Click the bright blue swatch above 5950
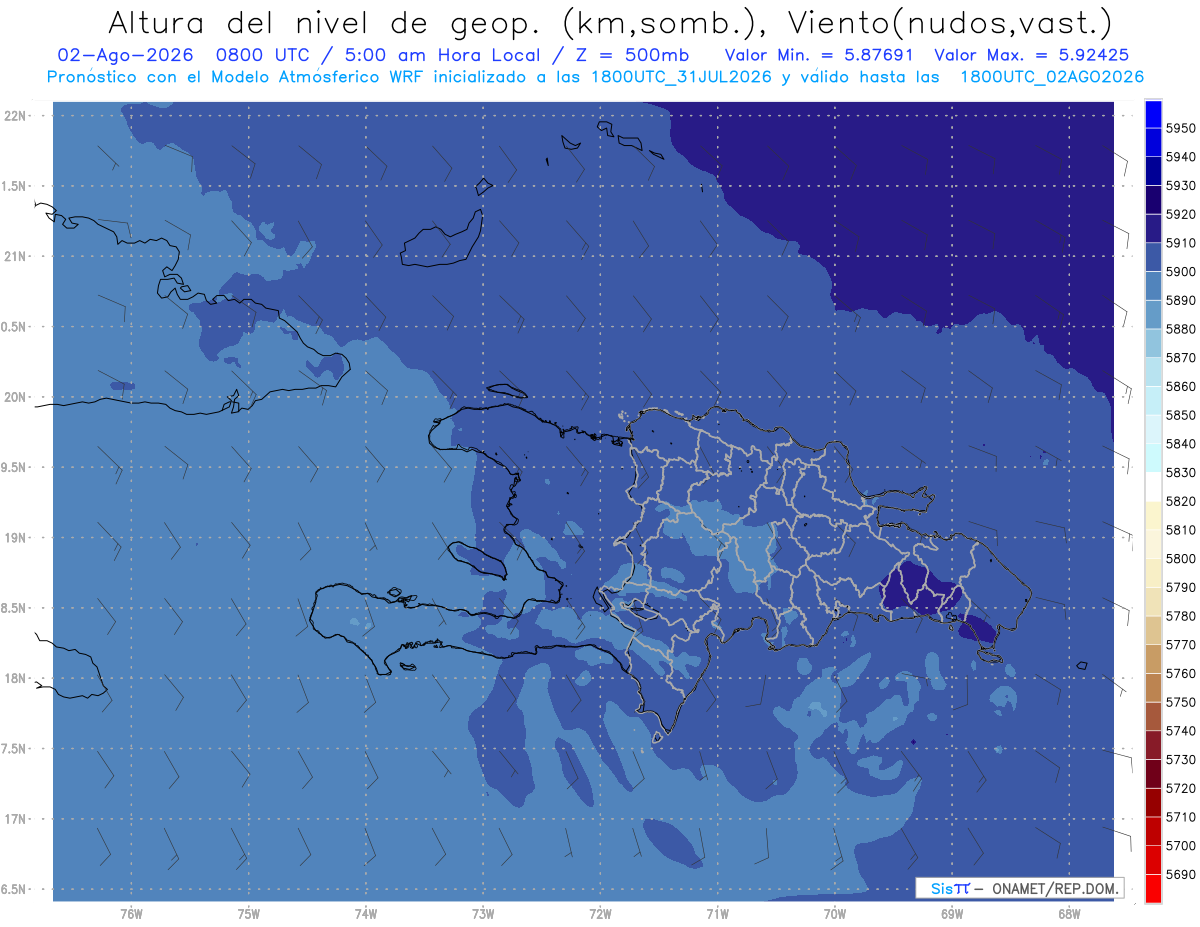The height and width of the screenshot is (927, 1200). tap(1153, 115)
